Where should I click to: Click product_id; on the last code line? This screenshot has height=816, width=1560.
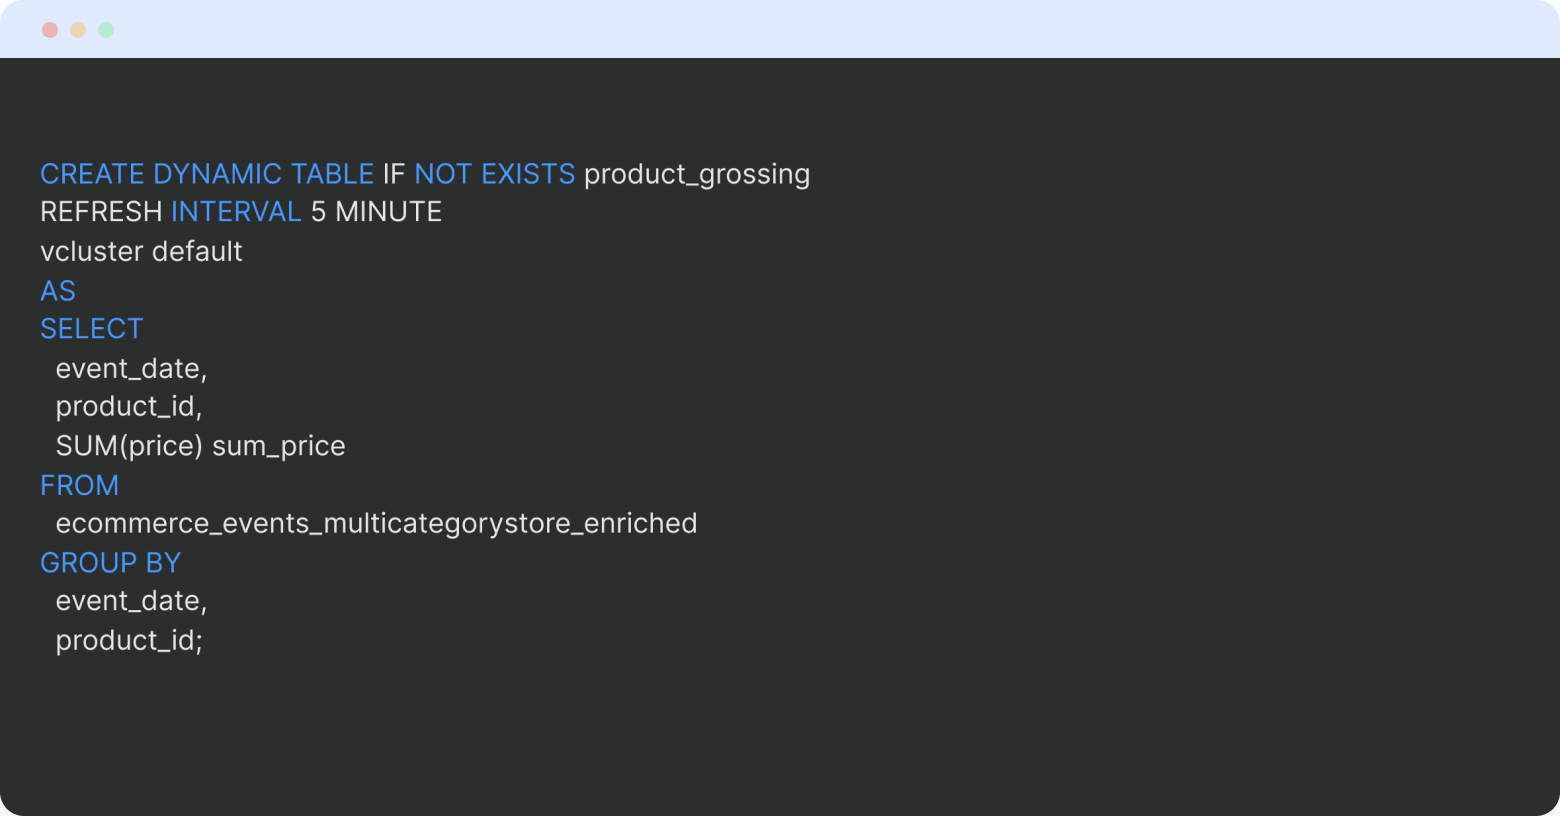click(x=129, y=640)
